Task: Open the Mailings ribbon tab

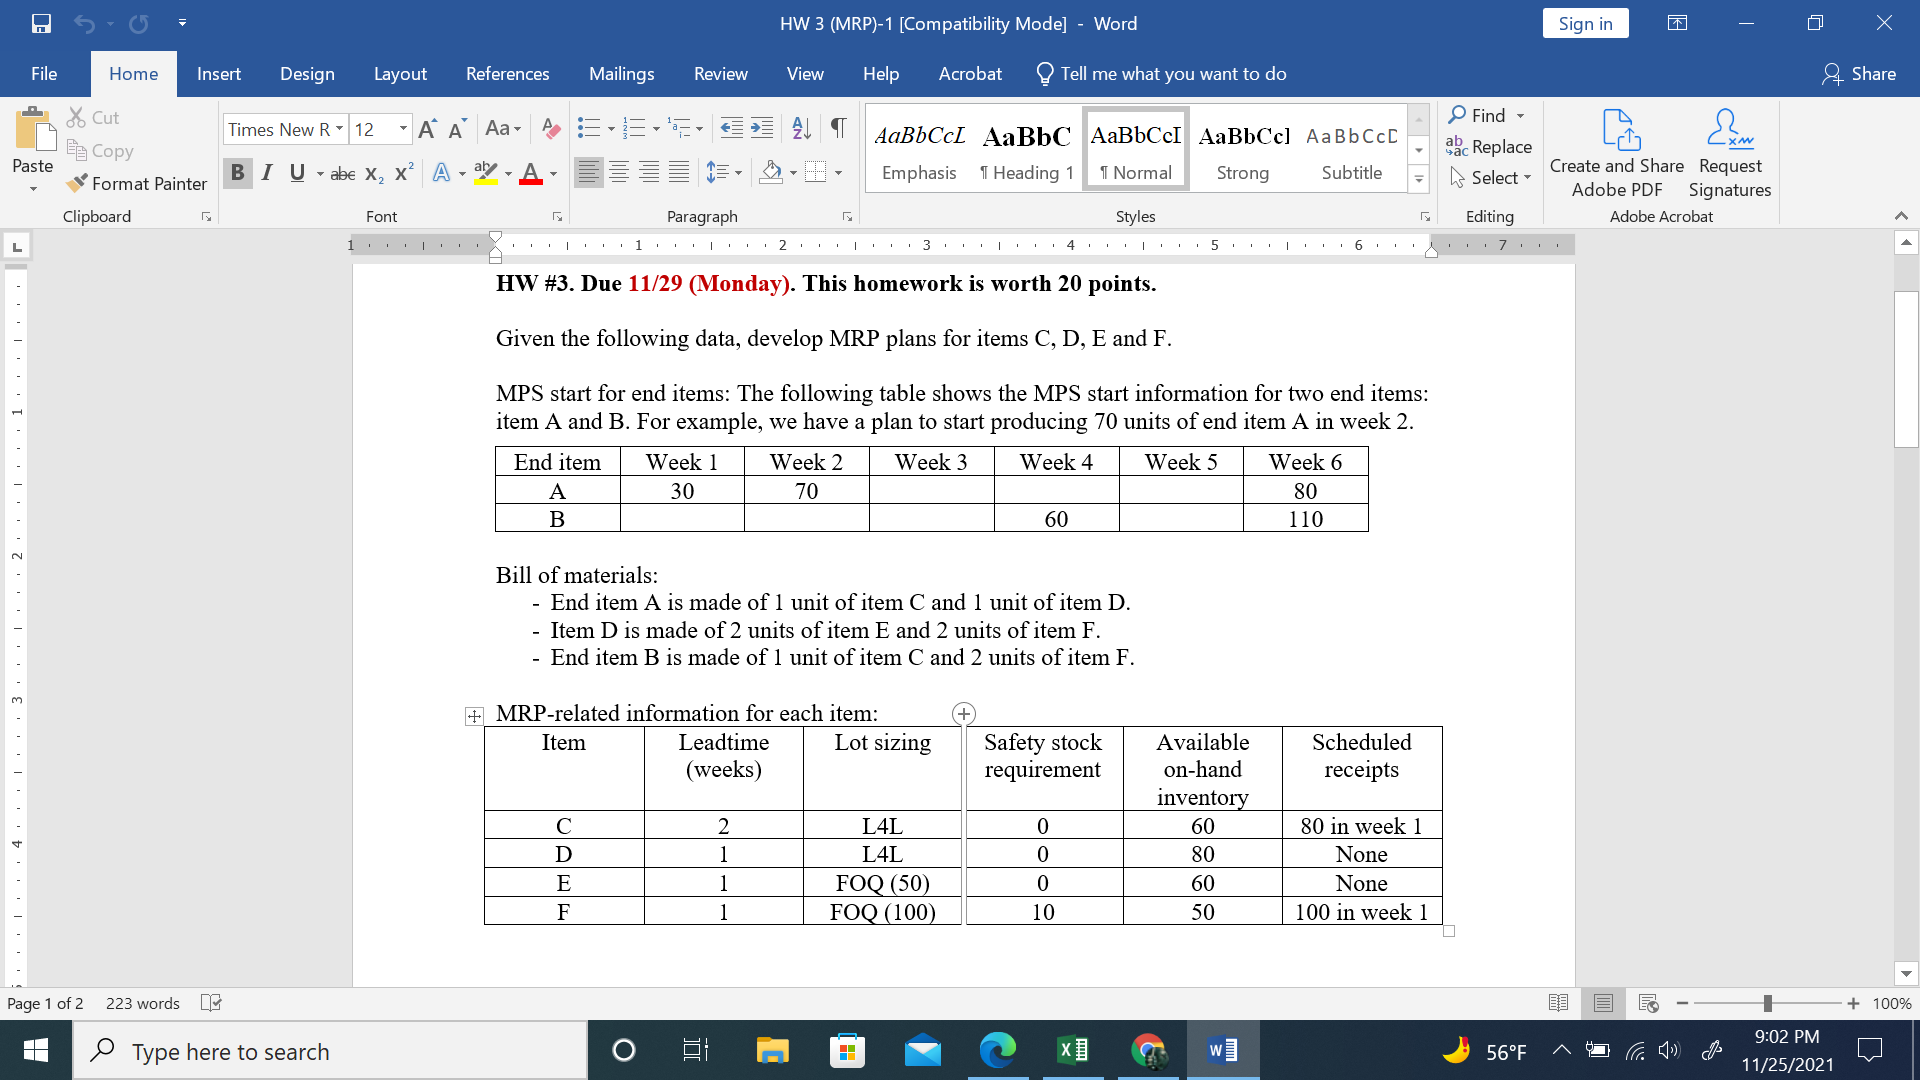Action: (x=621, y=73)
